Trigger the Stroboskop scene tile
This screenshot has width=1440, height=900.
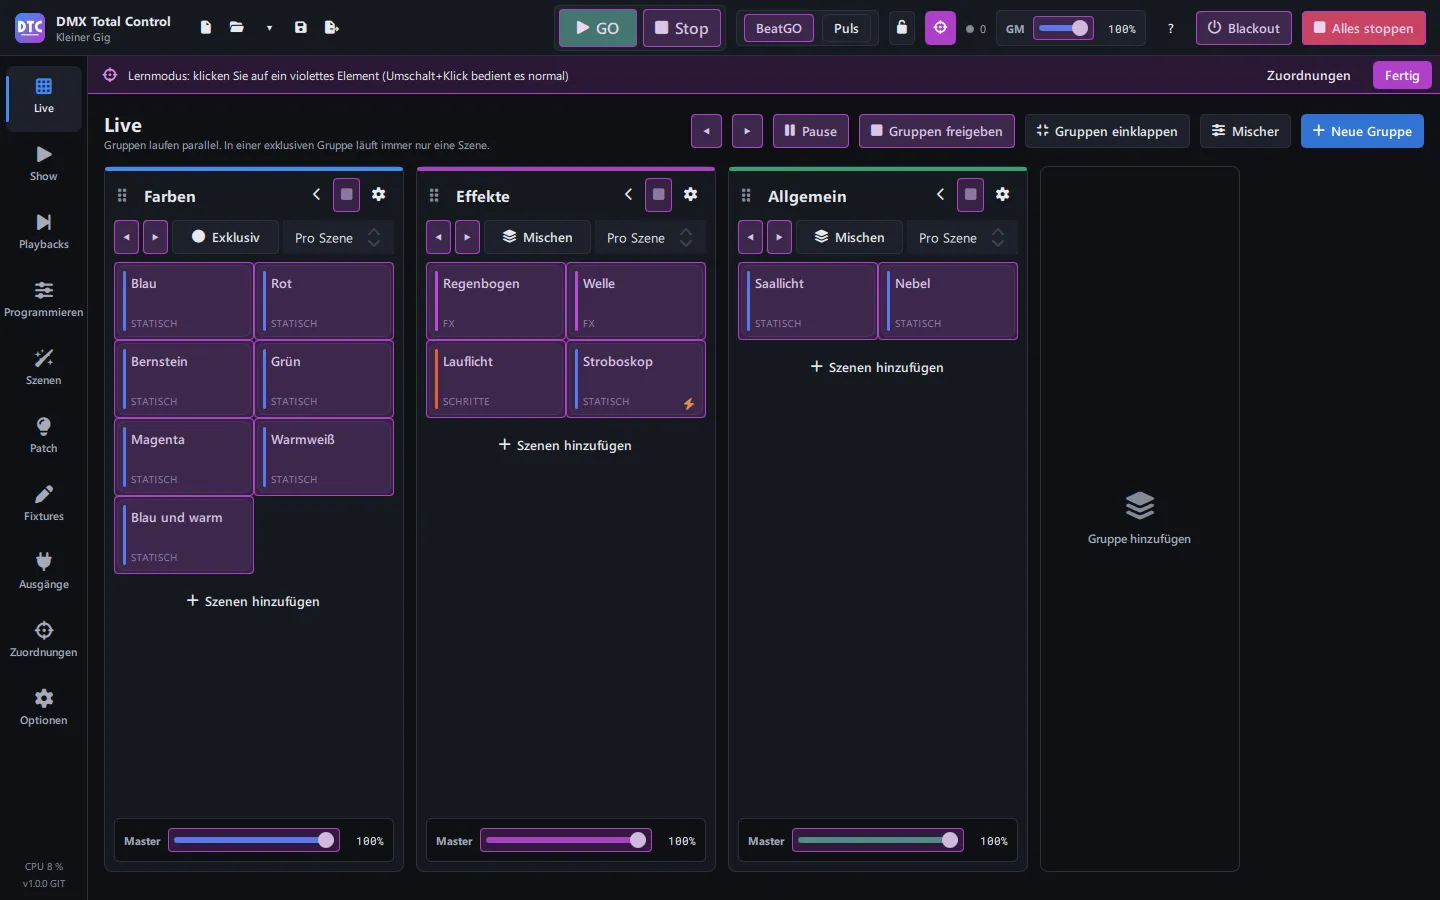(x=636, y=379)
